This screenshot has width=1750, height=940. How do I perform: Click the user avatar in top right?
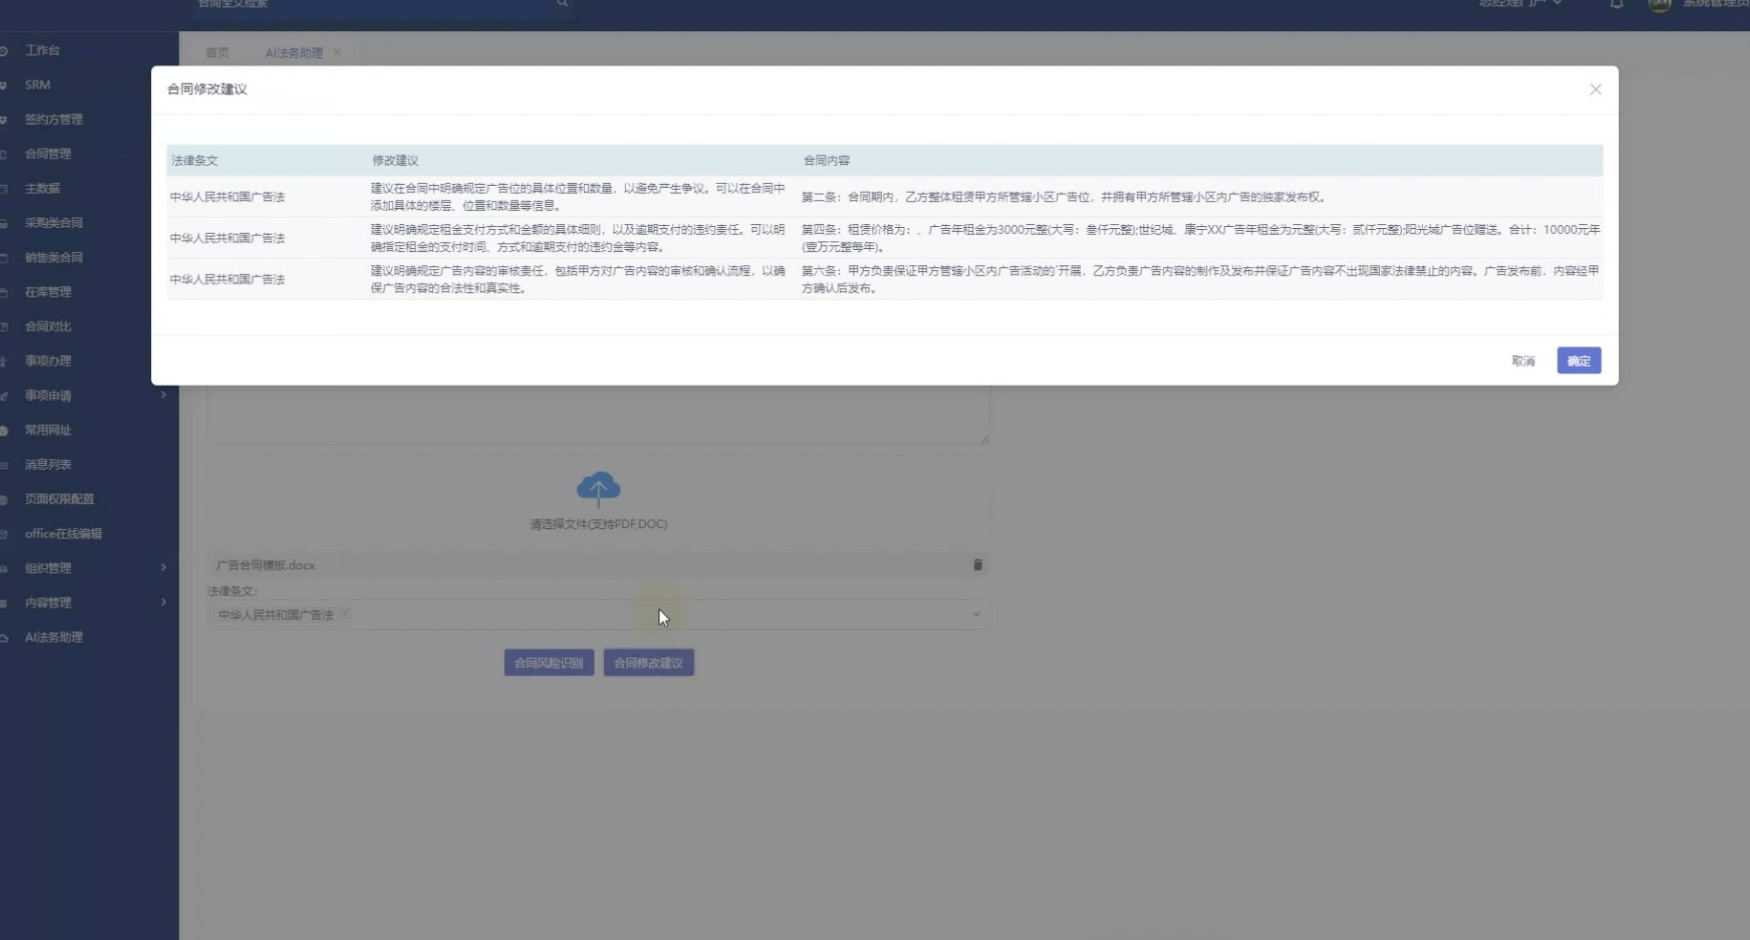pos(1659,5)
